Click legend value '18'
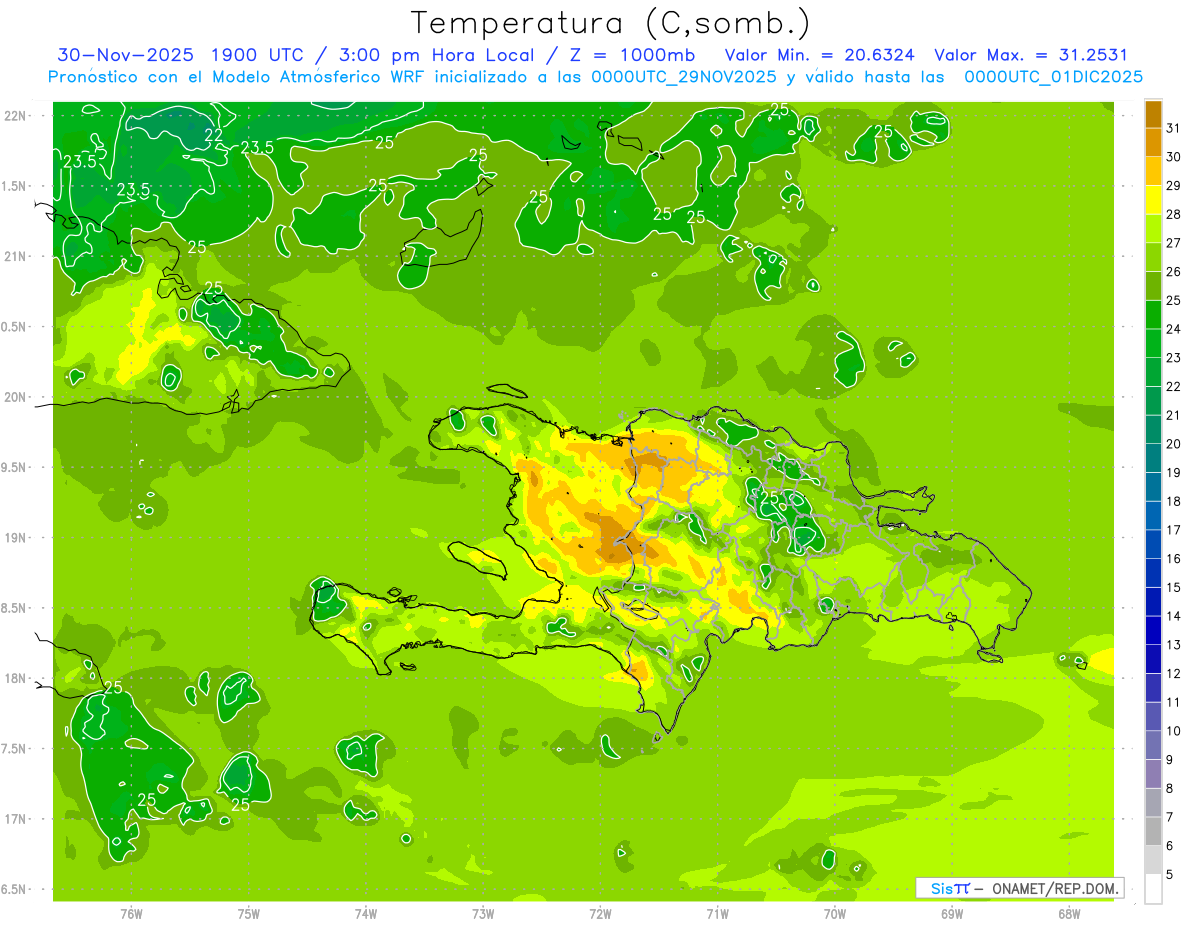The image size is (1200, 927). click(x=1174, y=501)
